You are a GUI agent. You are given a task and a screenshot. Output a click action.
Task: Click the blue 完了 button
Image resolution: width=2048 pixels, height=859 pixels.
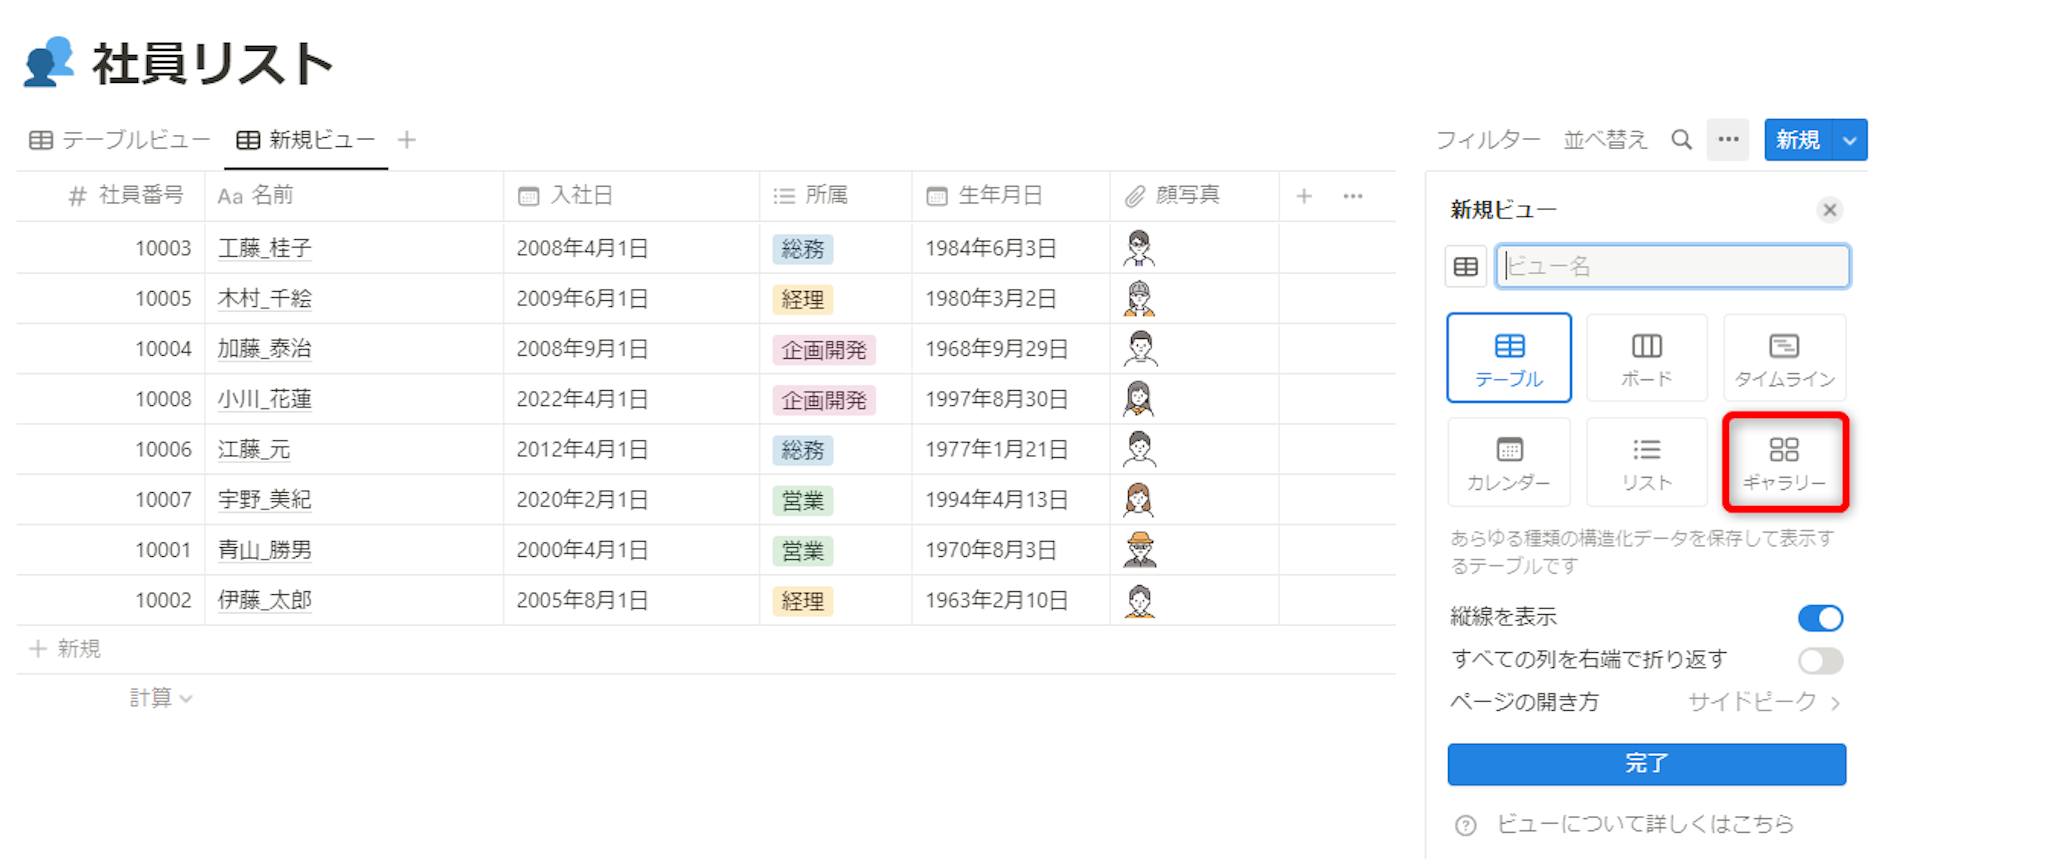point(1646,764)
